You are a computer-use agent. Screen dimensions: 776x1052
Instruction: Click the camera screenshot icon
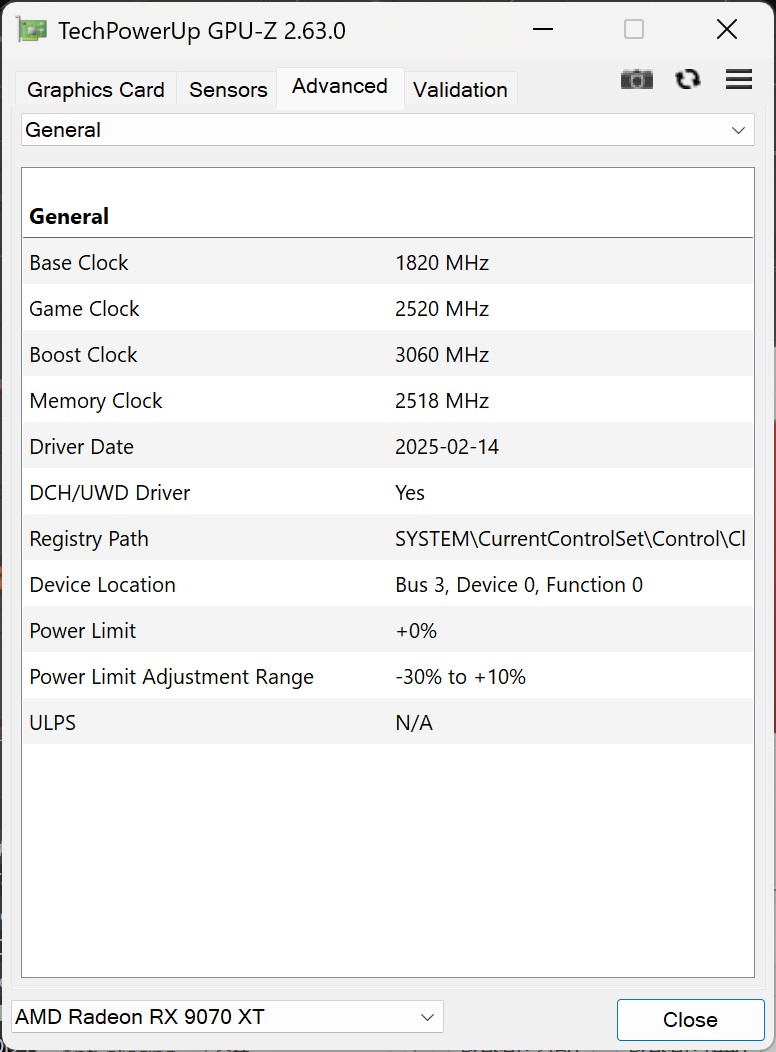[x=636, y=80]
